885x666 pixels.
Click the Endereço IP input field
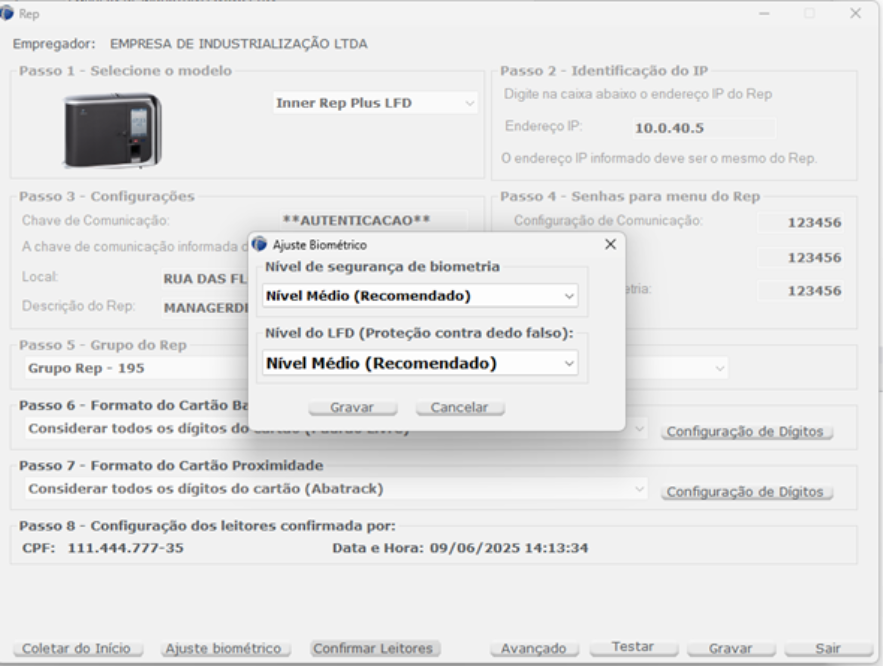[703, 128]
